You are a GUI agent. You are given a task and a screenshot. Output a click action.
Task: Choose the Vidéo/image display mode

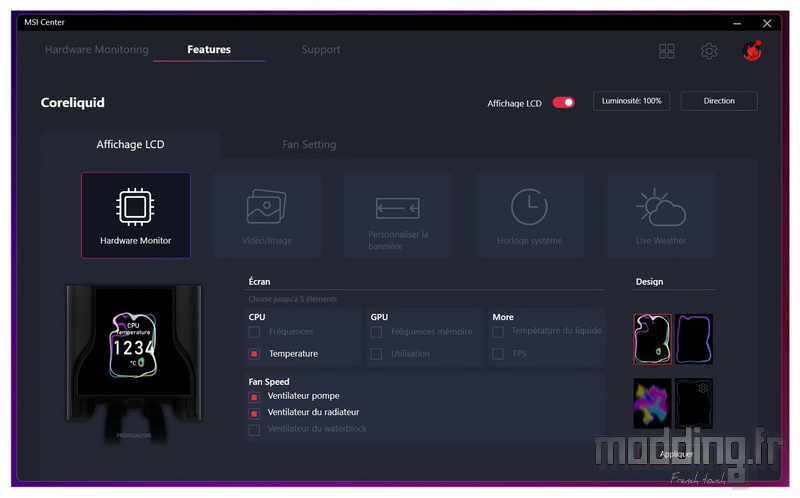267,215
